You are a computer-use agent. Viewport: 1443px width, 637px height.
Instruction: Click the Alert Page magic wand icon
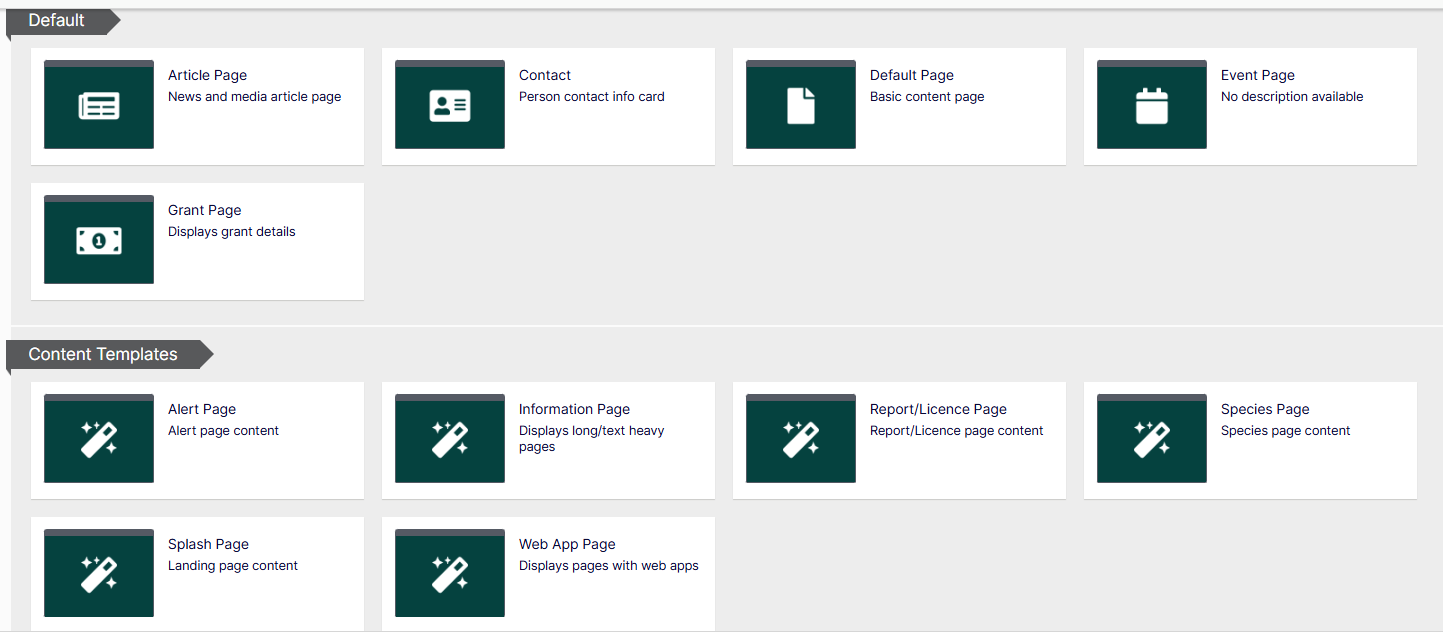[x=99, y=440]
